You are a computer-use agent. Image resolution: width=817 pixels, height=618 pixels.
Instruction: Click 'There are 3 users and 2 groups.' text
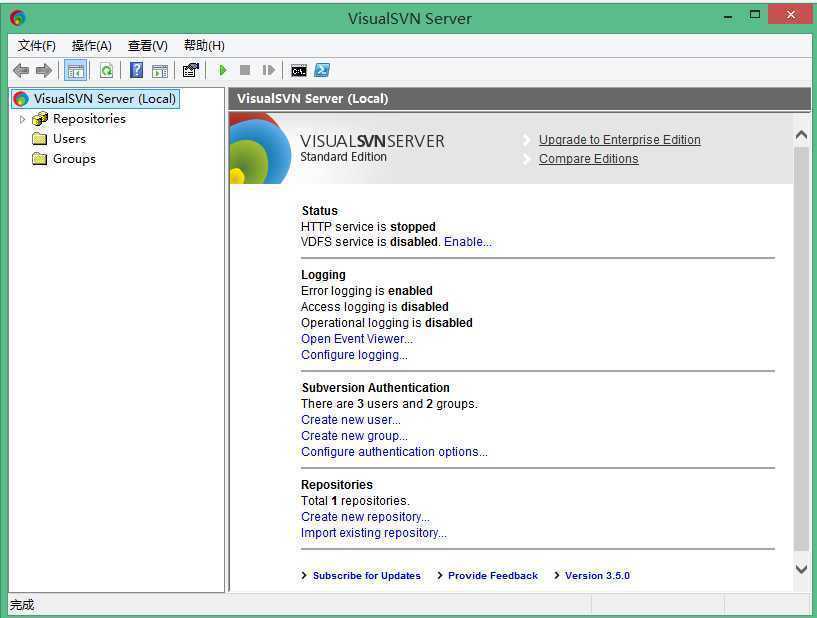(x=389, y=404)
